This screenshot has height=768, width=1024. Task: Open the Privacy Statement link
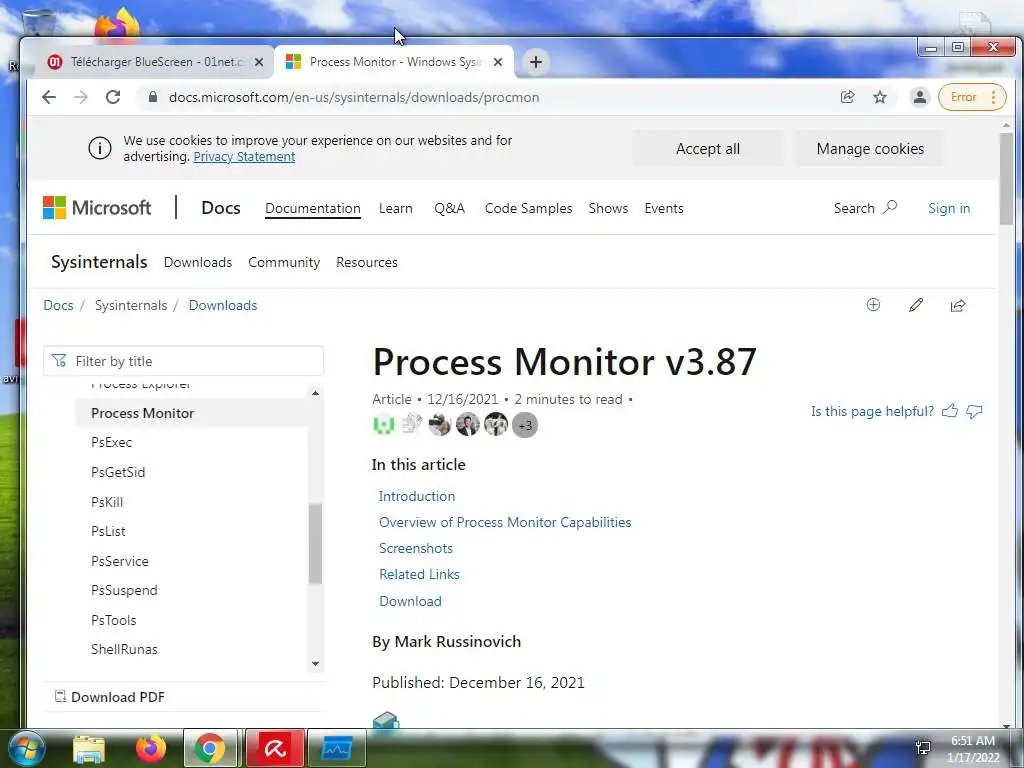[244, 157]
